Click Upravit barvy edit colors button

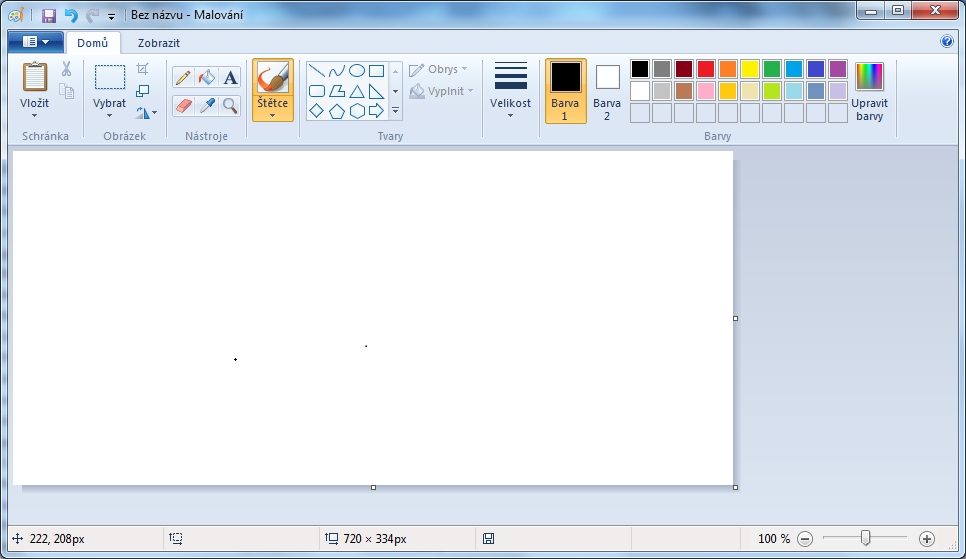tap(869, 91)
